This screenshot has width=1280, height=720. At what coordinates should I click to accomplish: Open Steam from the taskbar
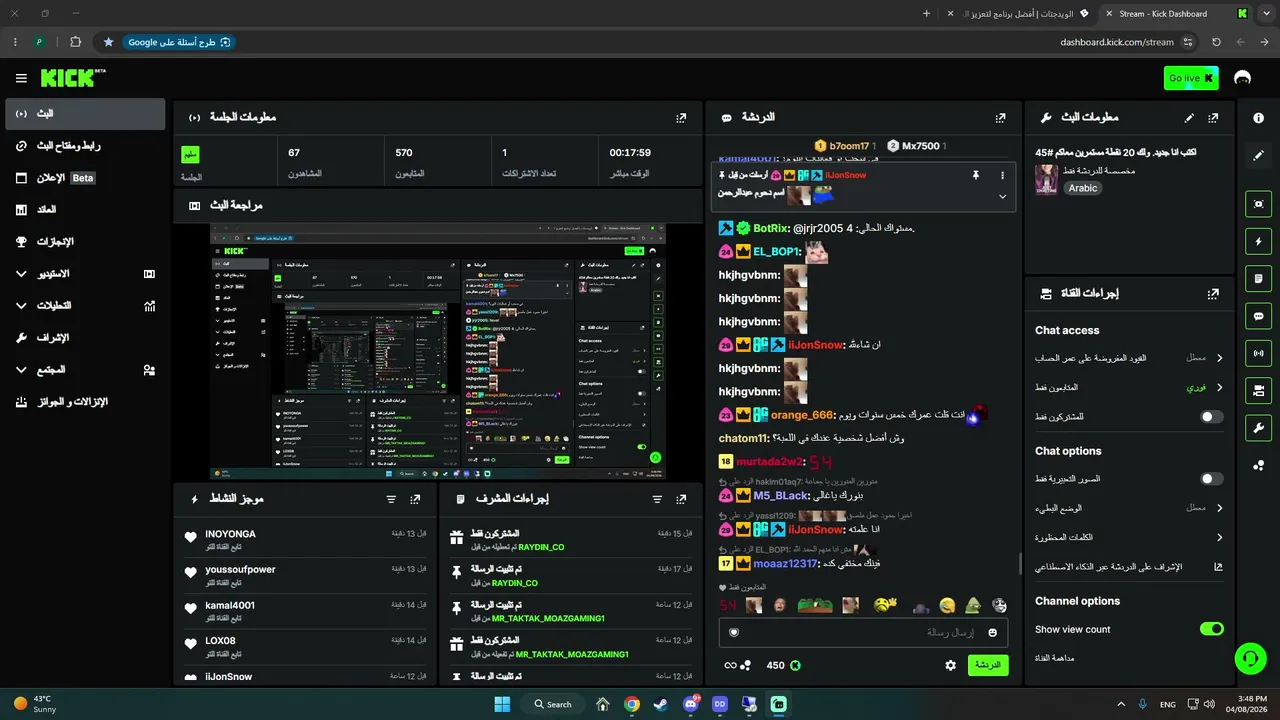pyautogui.click(x=661, y=704)
